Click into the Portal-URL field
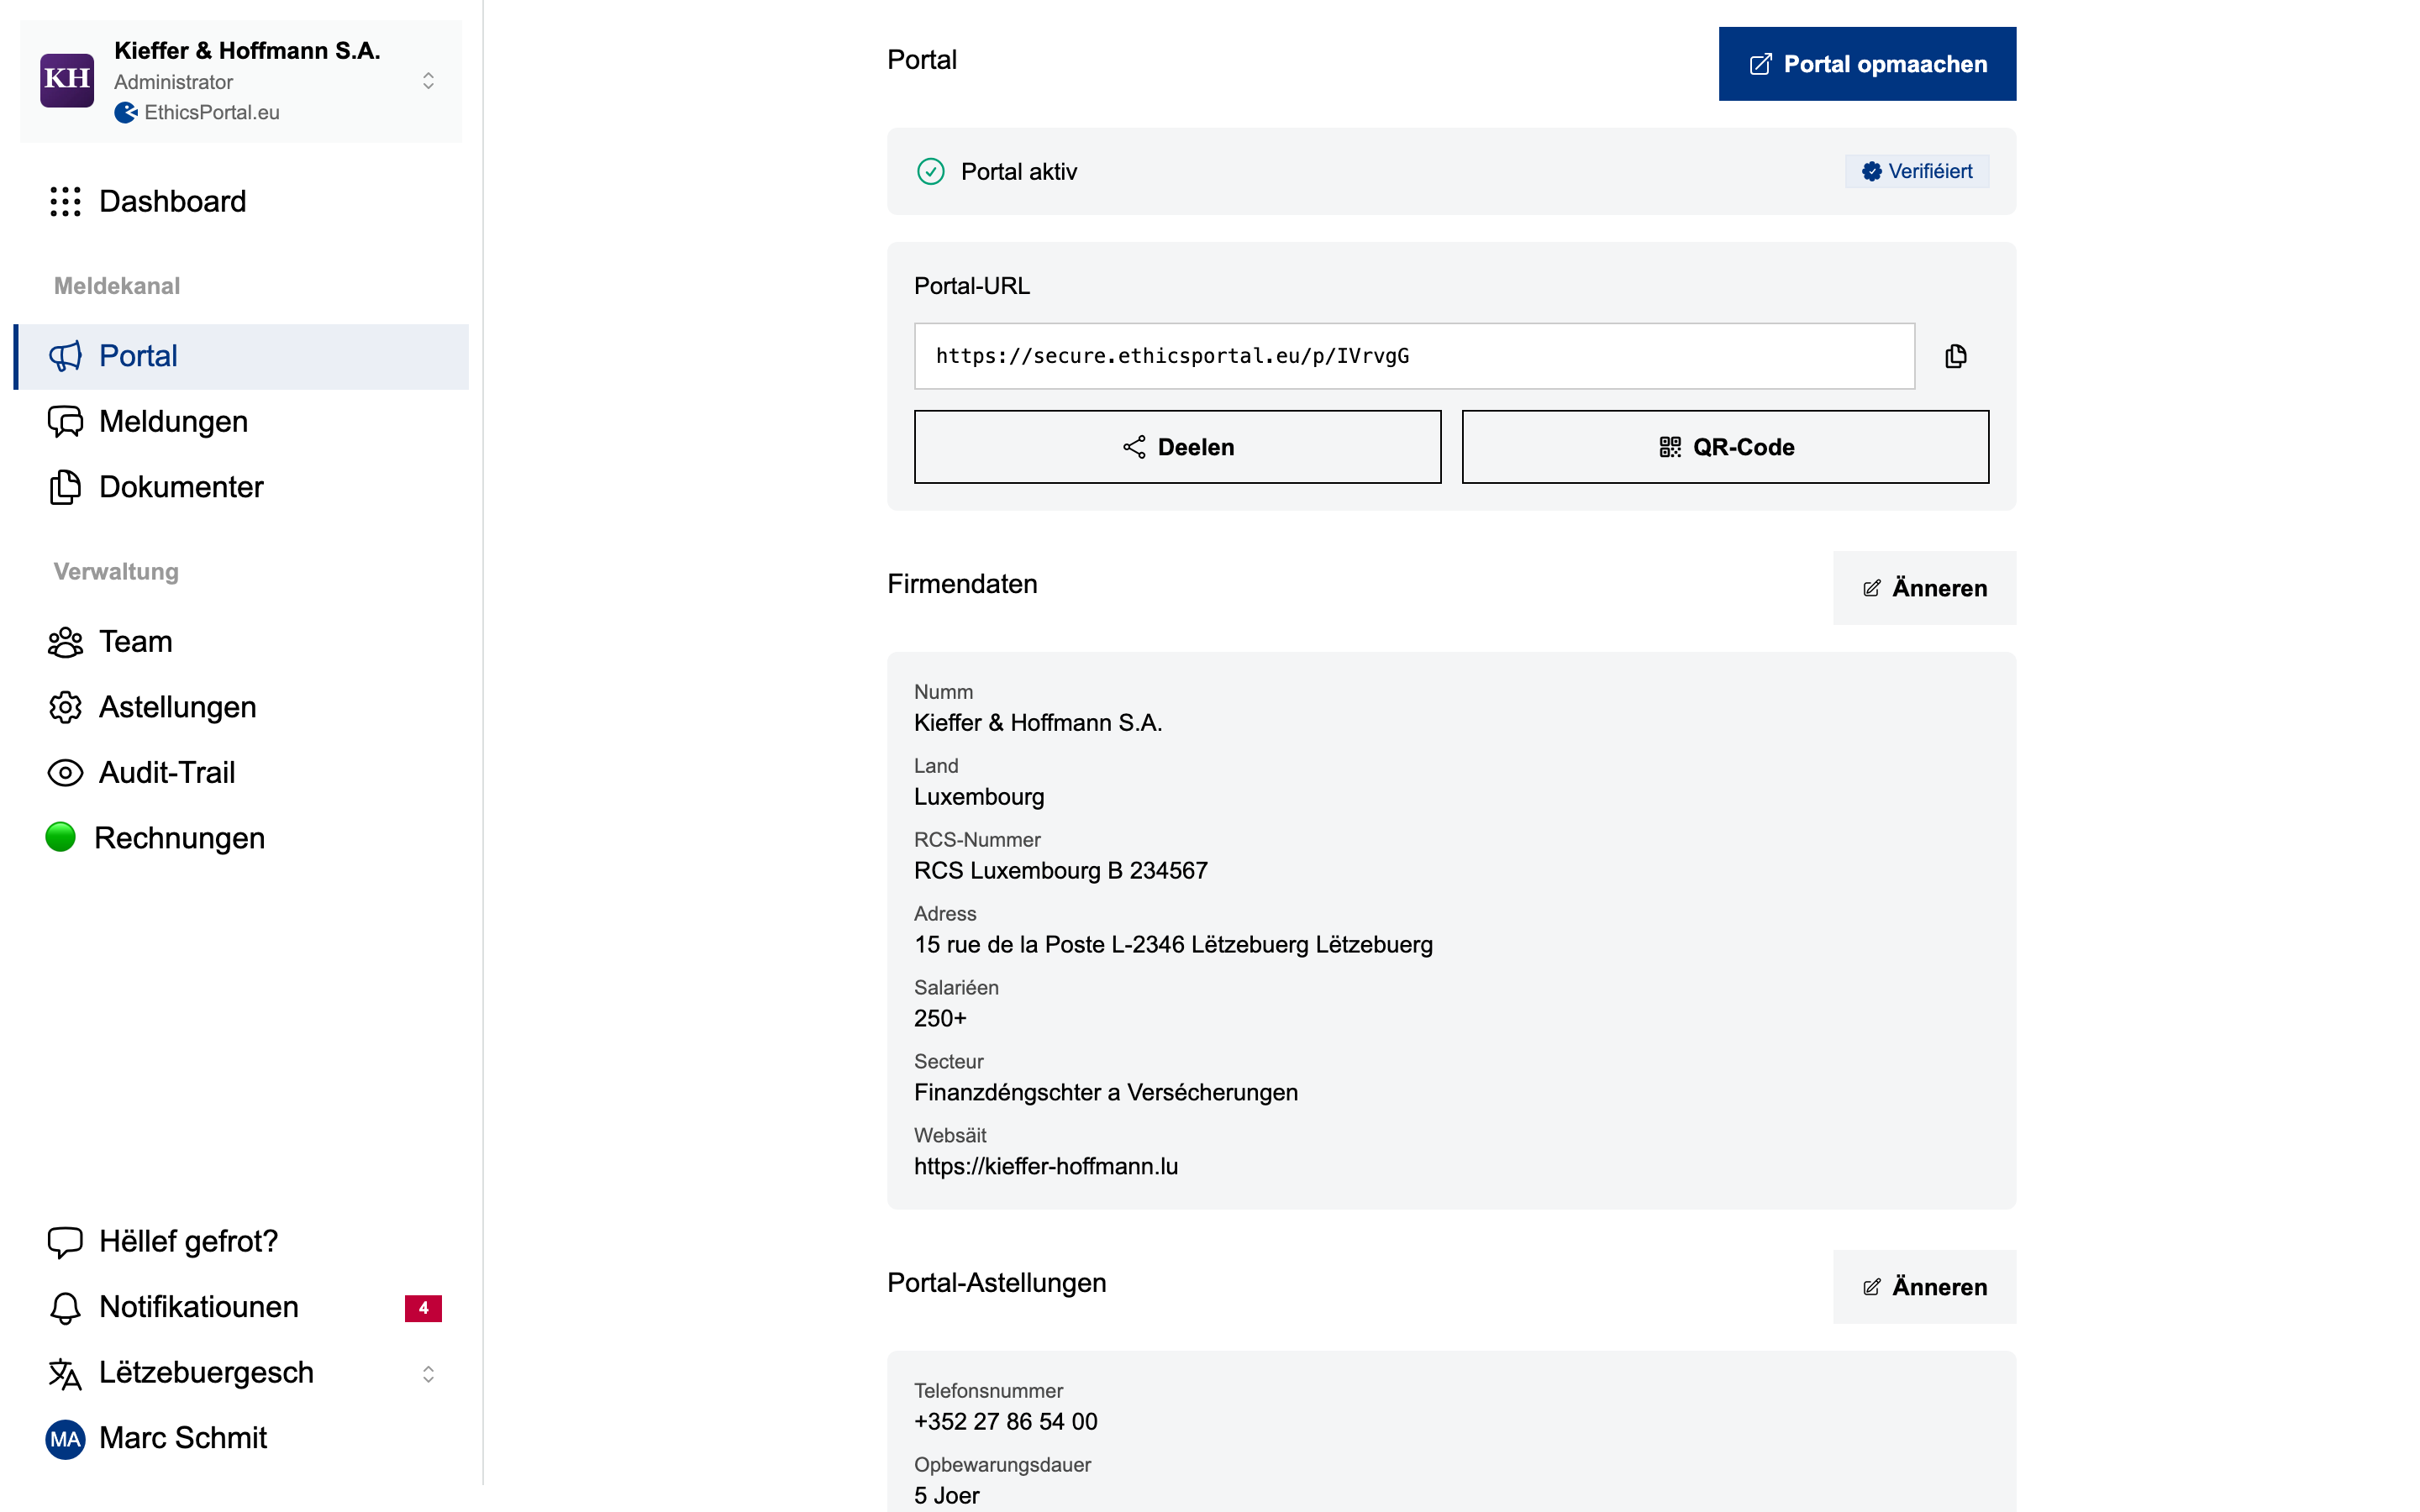The width and height of the screenshot is (2420, 1512). 1414,356
